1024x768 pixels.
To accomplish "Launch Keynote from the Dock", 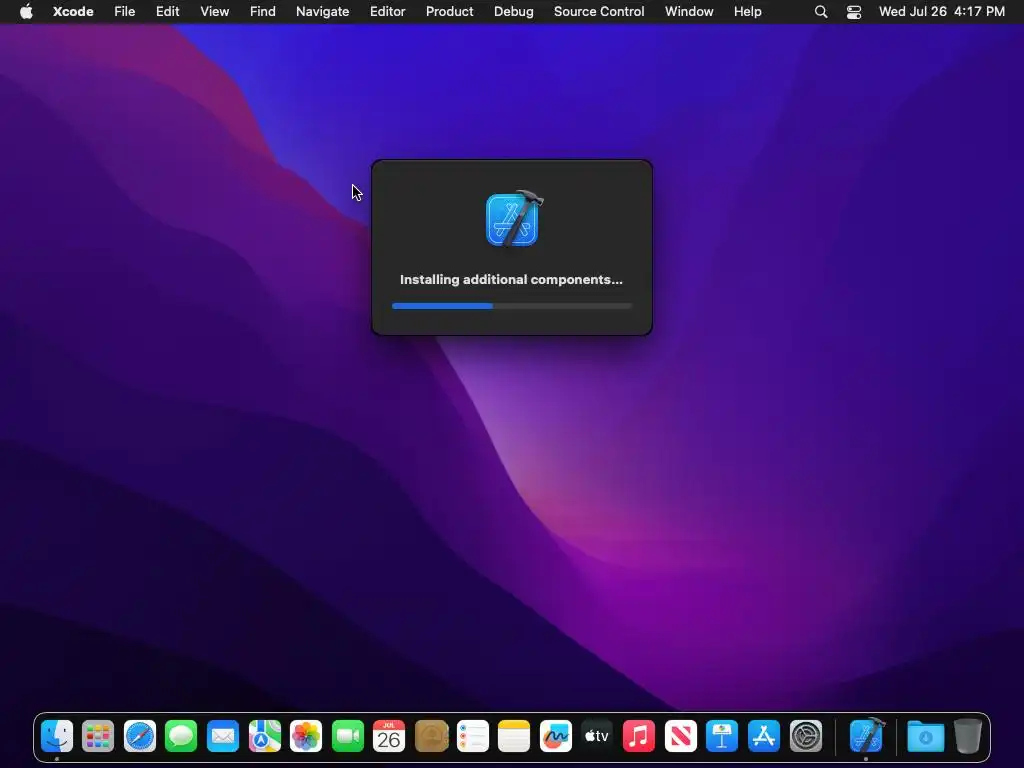I will pos(722,736).
